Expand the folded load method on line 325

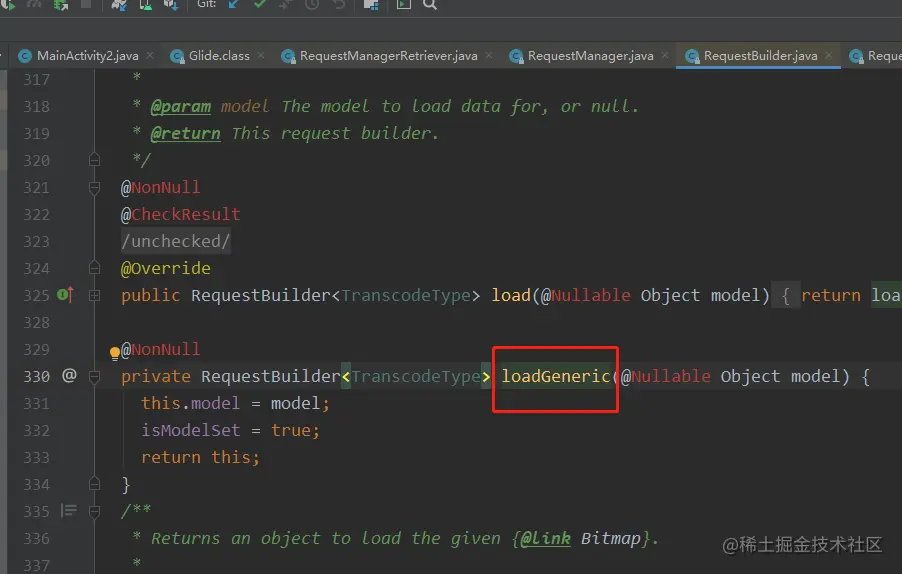point(95,295)
